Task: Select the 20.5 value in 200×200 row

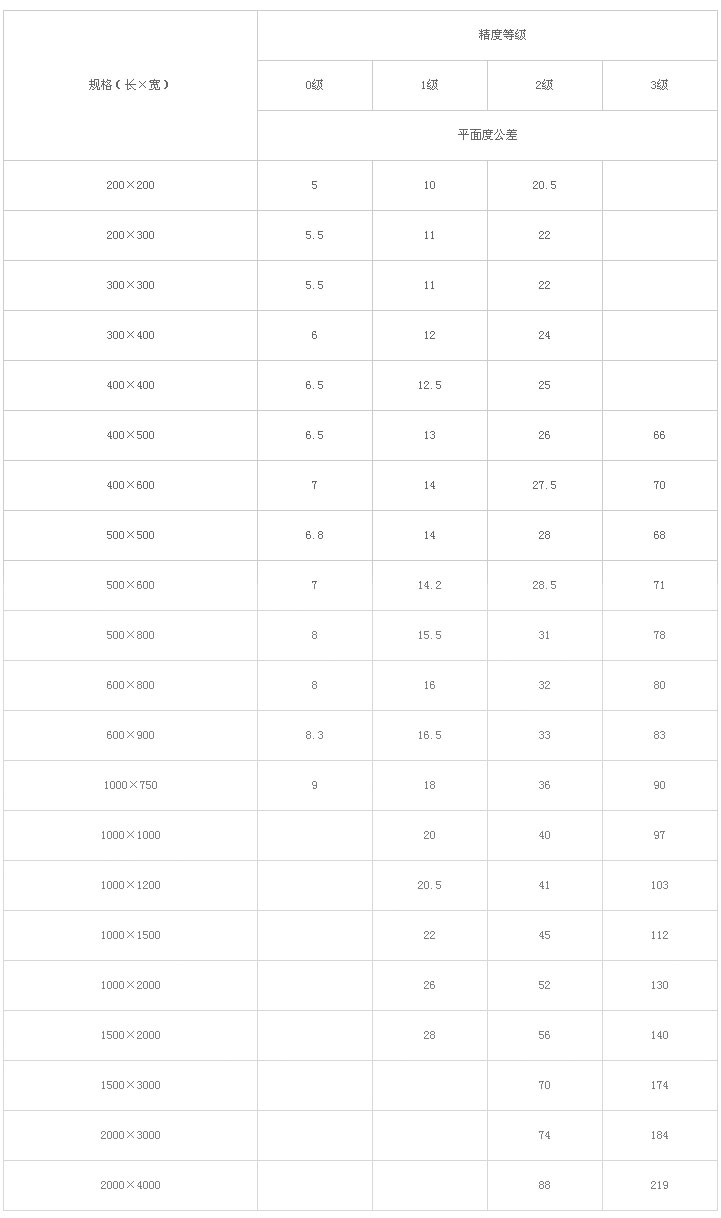Action: pos(545,185)
